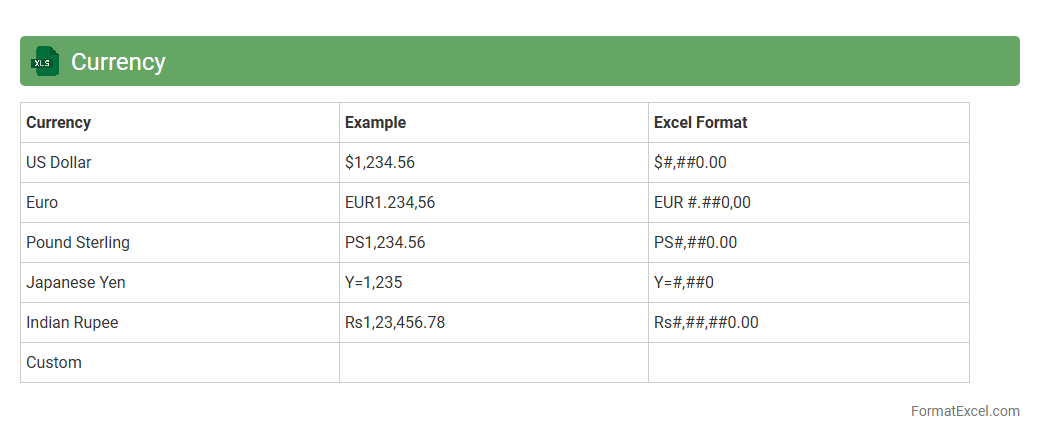Select the Pound Sterling cell
This screenshot has height=440, width=1040.
(x=78, y=243)
